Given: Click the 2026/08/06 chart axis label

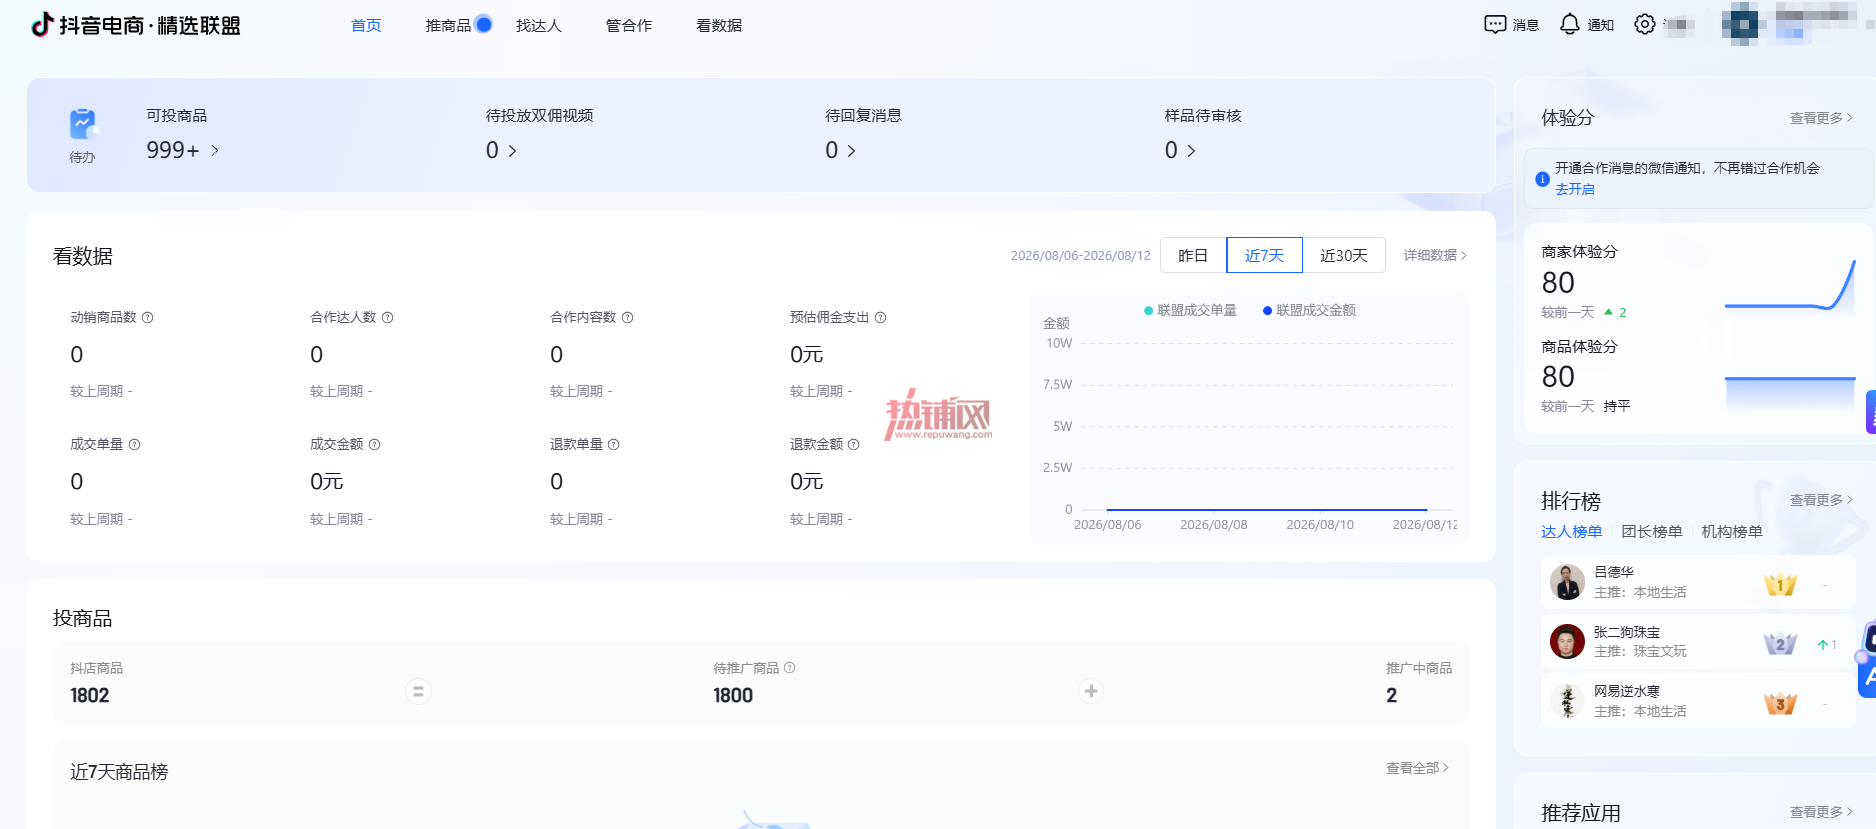Looking at the screenshot, I should [x=1107, y=525].
